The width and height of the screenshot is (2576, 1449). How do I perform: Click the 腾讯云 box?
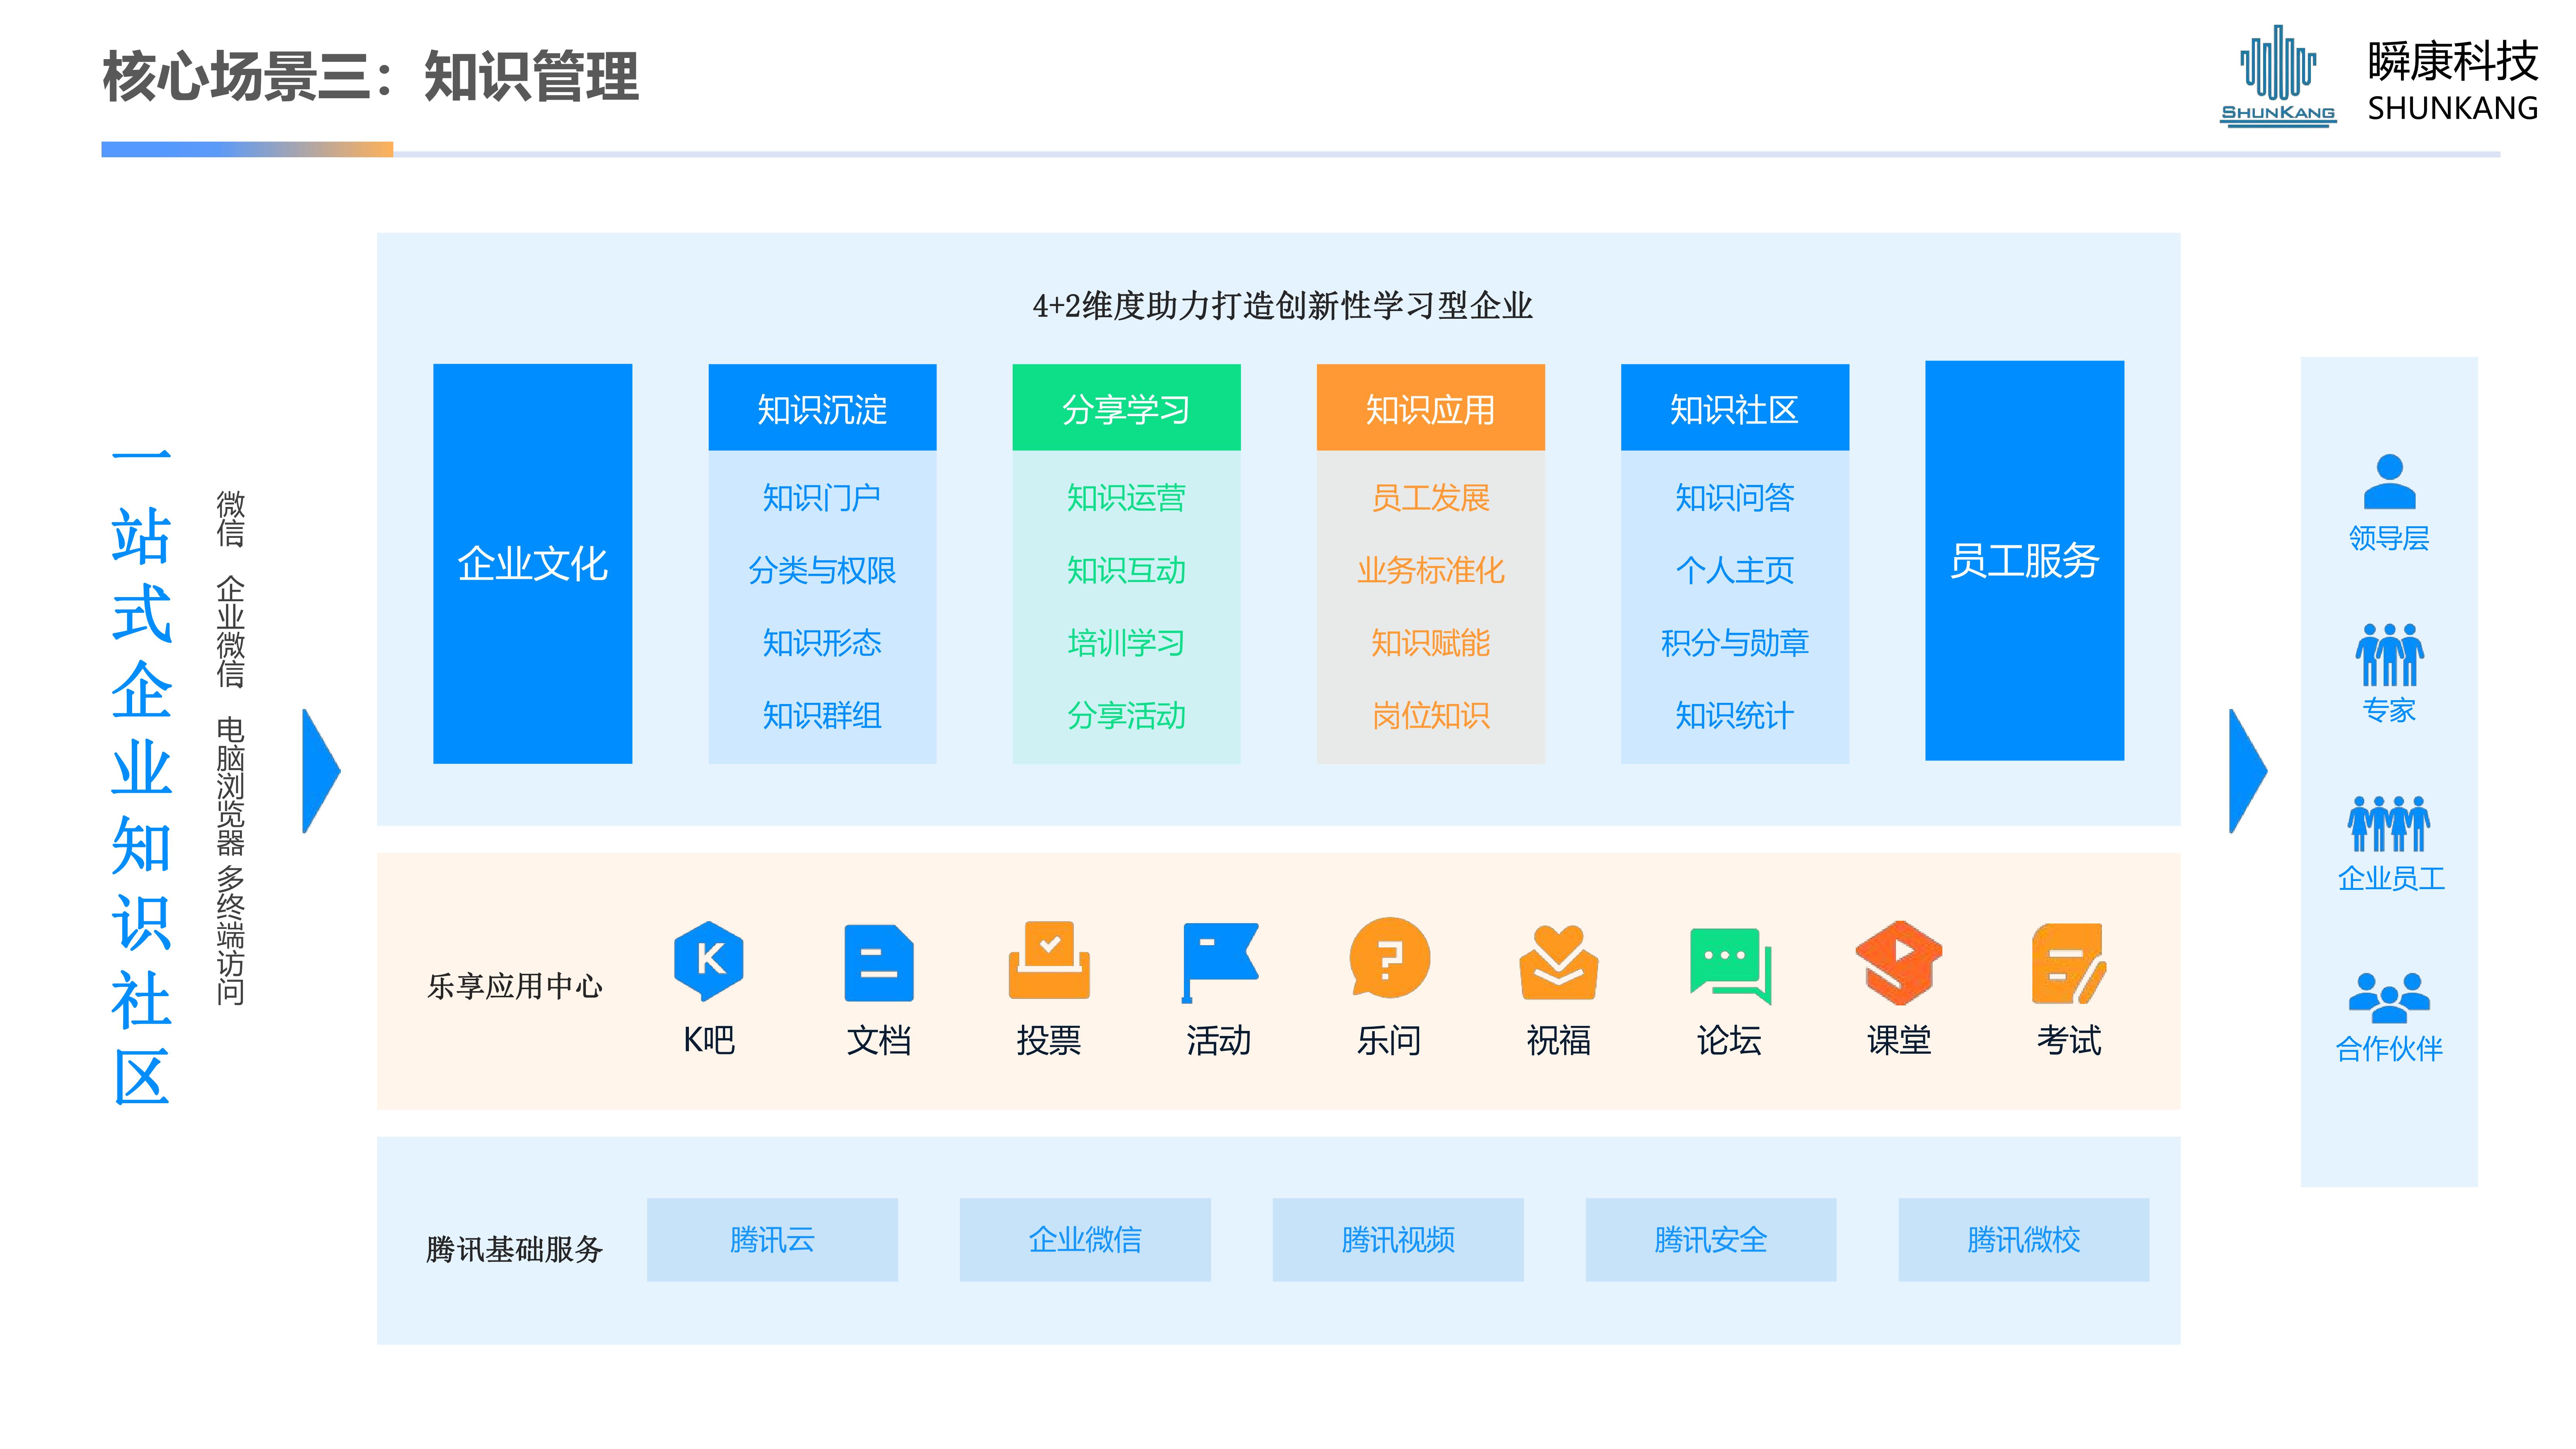coord(772,1239)
